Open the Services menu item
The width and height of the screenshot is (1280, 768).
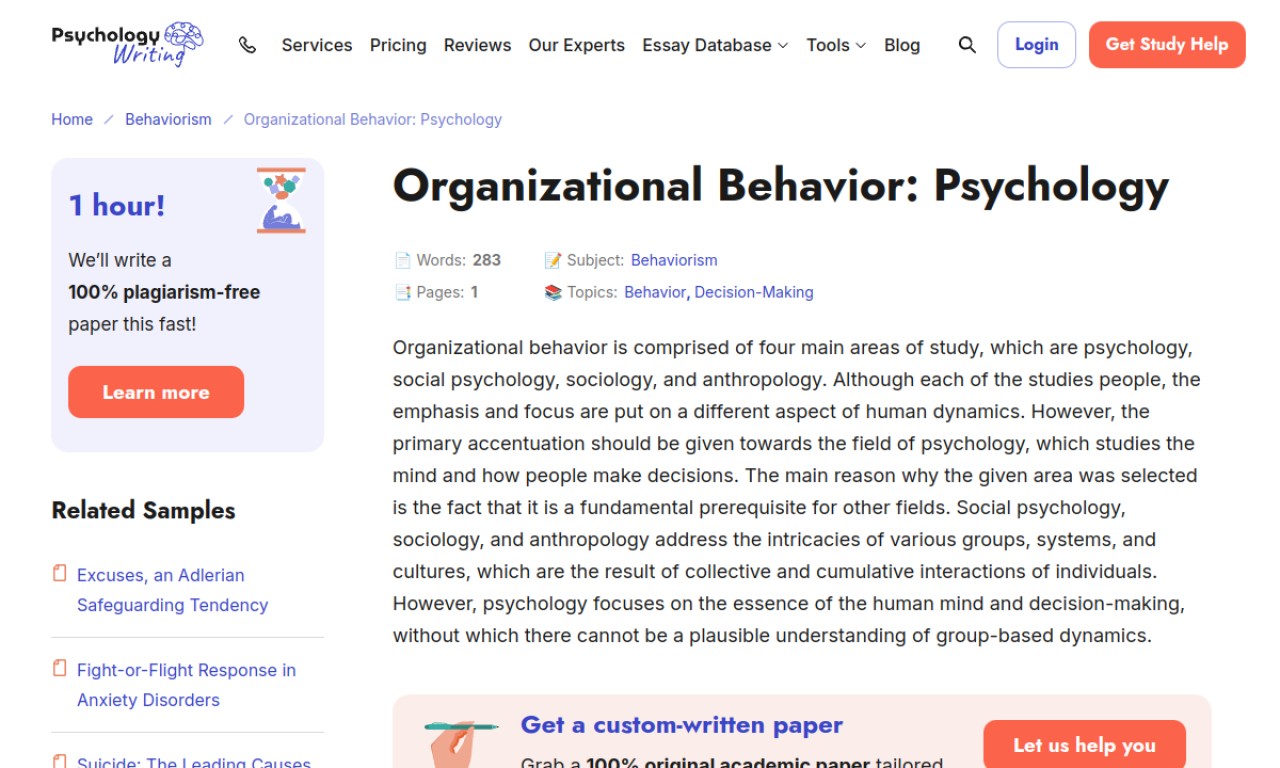click(317, 45)
